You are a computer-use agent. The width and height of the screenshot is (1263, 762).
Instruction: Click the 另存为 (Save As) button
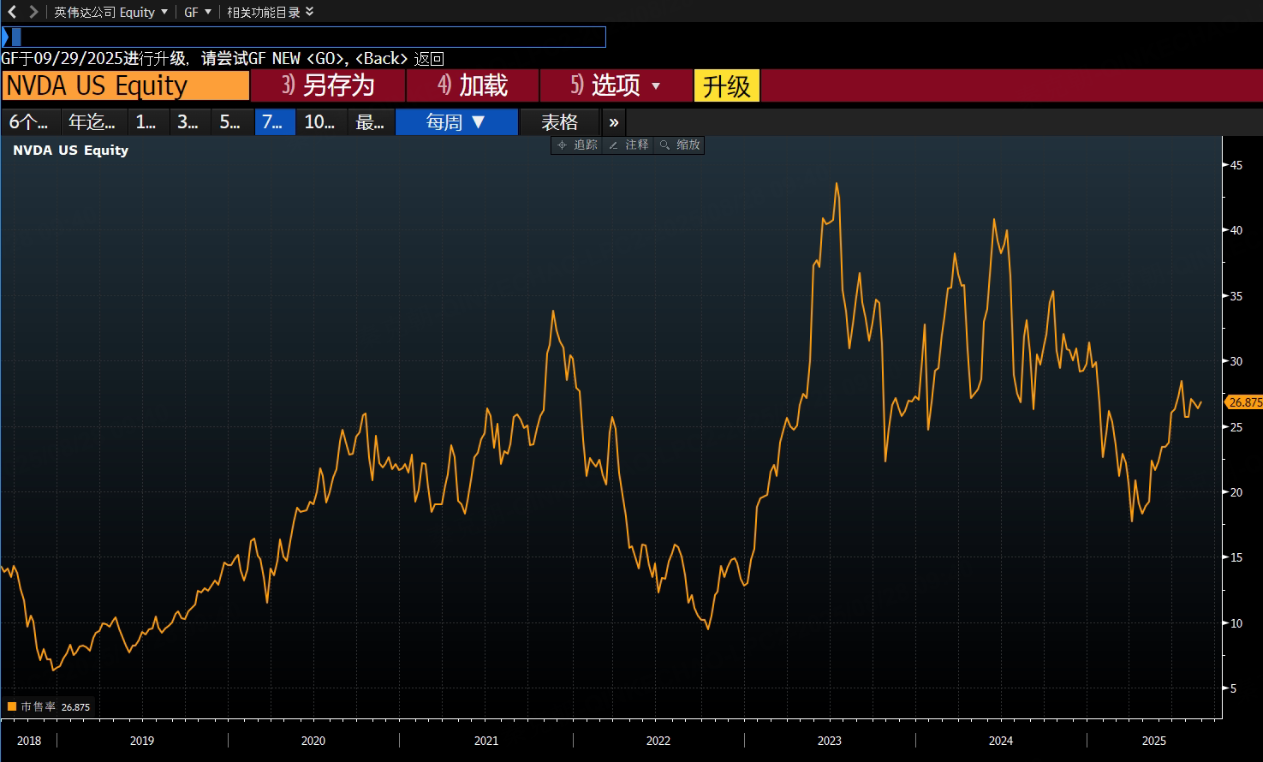click(x=328, y=86)
